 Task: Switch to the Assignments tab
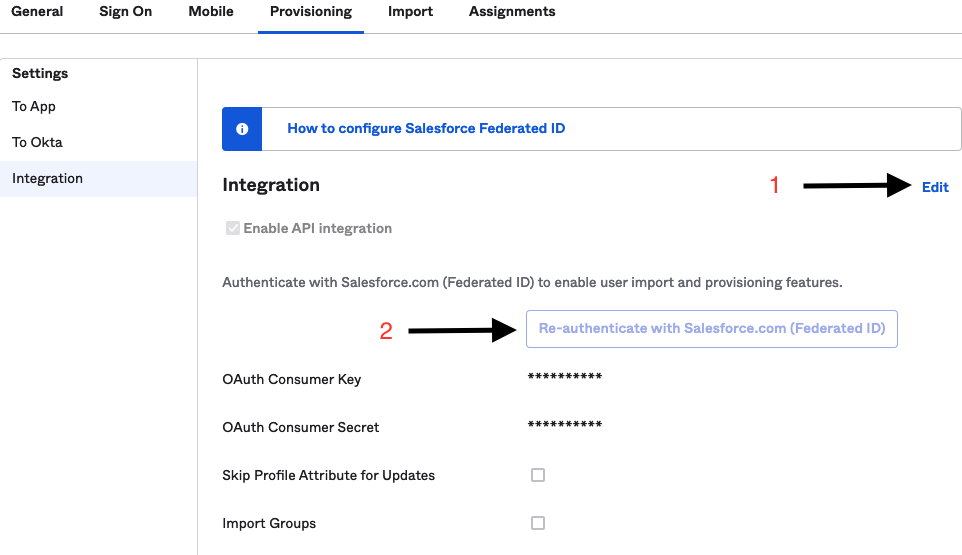[512, 12]
